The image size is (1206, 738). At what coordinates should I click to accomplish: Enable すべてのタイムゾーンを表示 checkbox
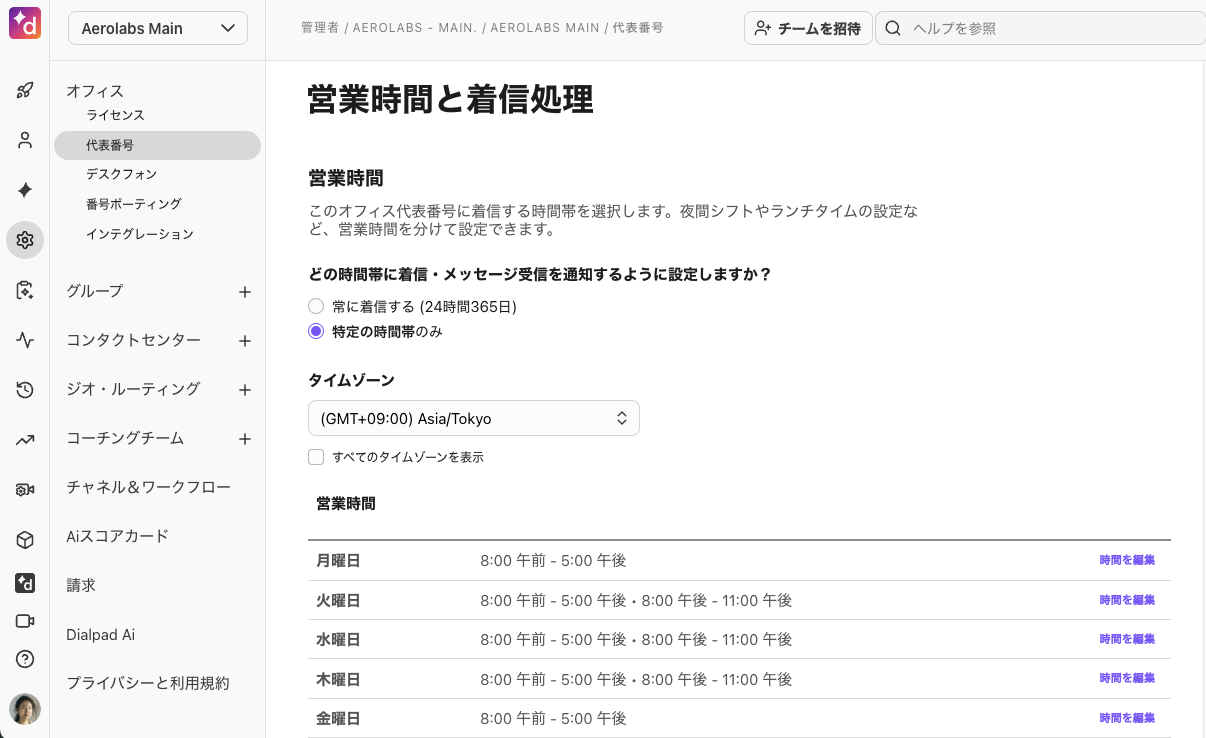316,457
